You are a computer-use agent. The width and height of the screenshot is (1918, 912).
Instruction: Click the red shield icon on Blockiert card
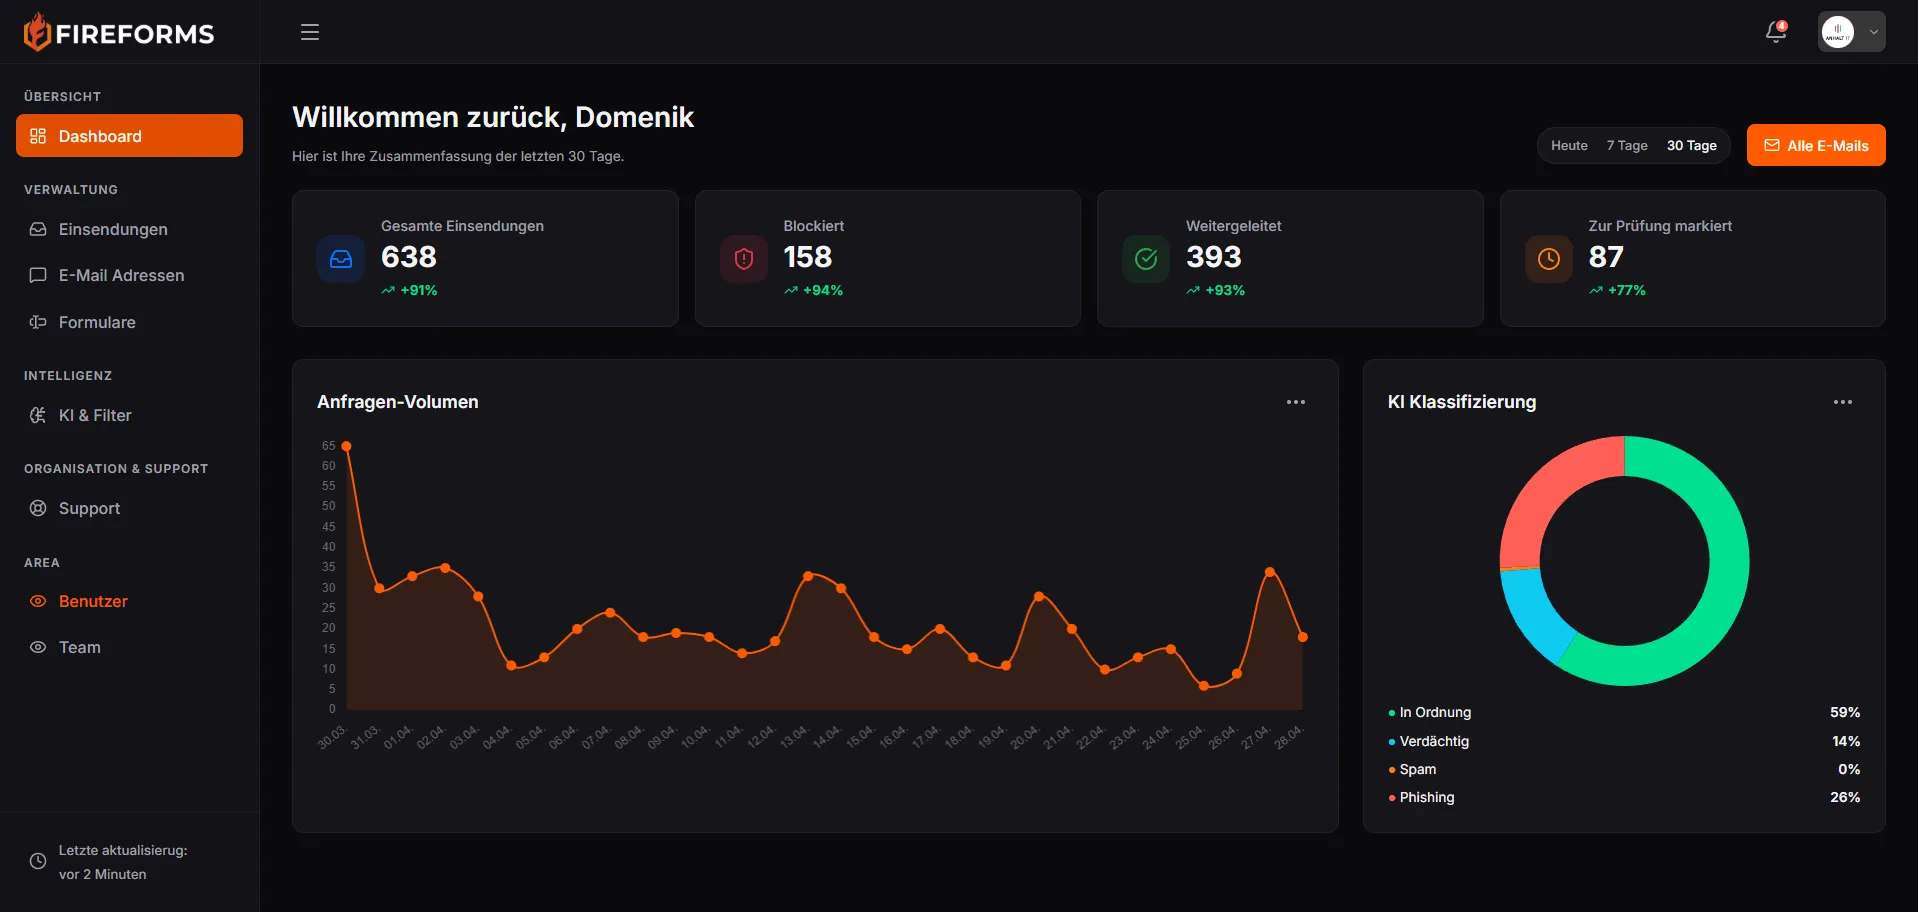point(744,259)
